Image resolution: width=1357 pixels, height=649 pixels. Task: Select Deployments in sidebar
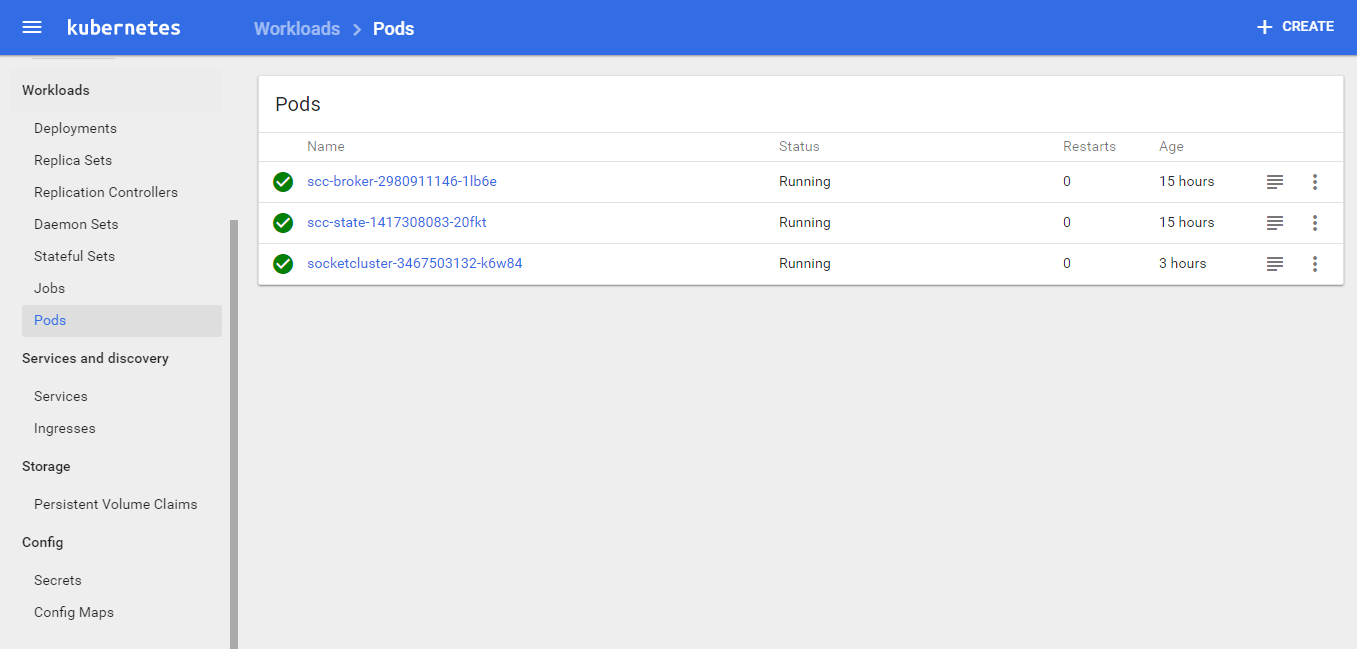[x=75, y=129]
